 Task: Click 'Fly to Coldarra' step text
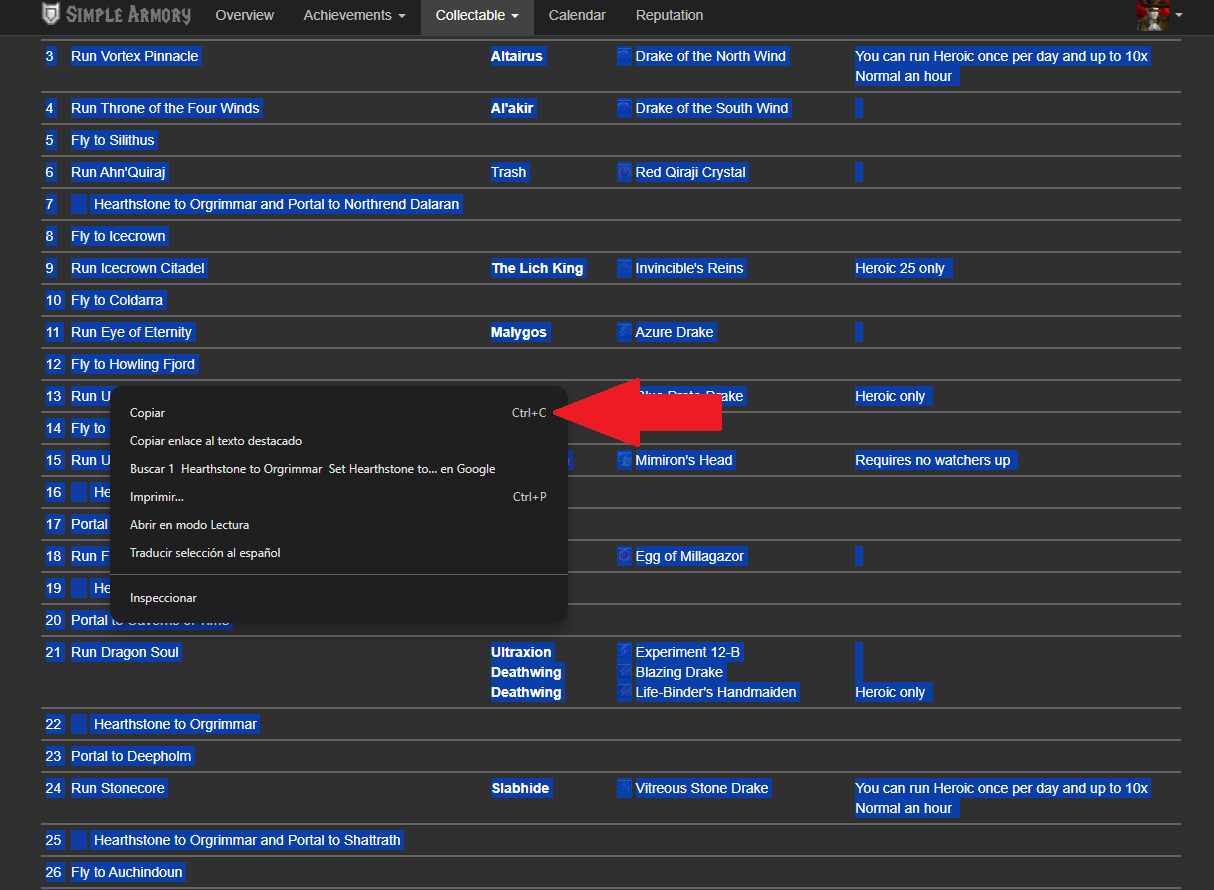point(117,300)
